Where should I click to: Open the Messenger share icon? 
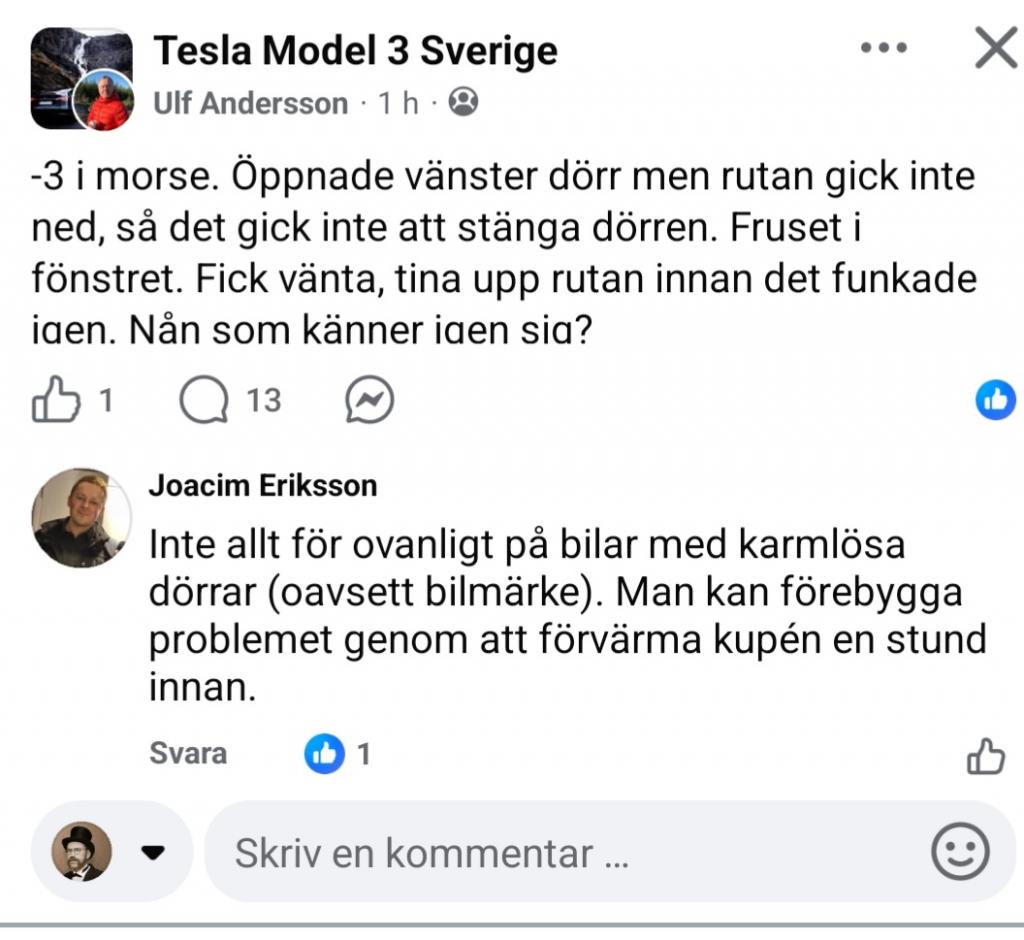point(371,399)
